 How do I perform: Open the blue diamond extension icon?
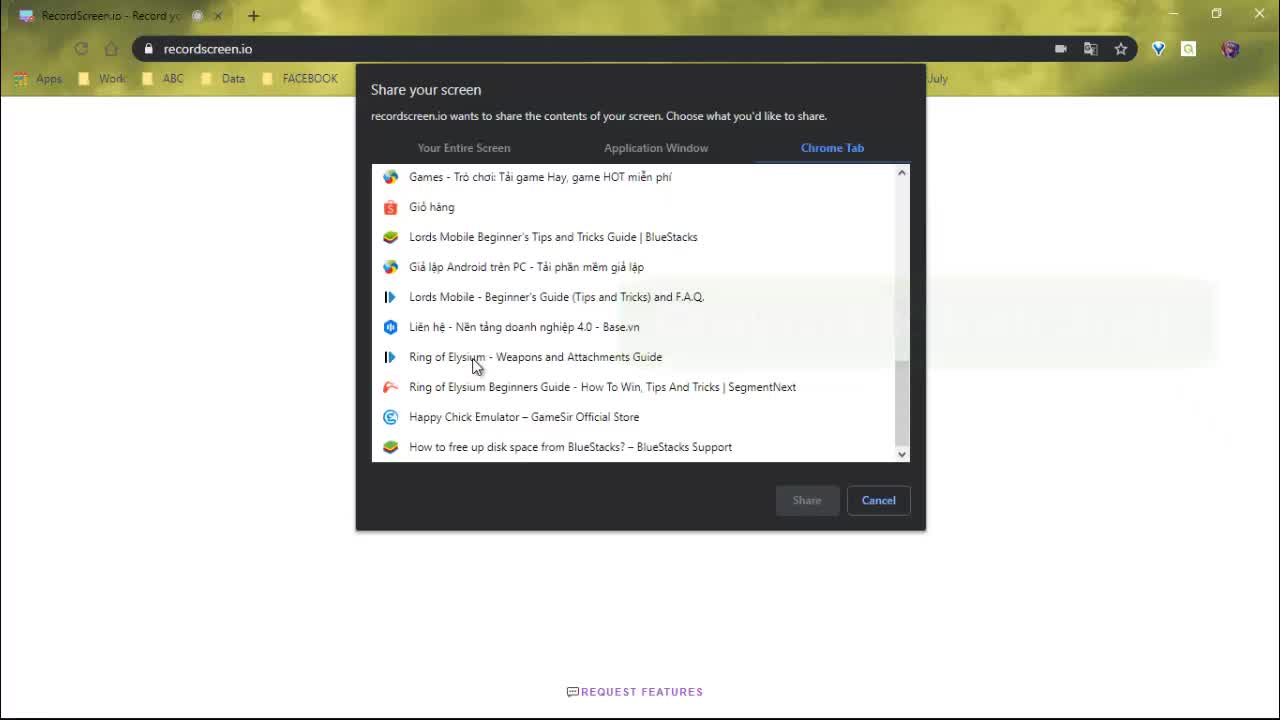point(1158,49)
